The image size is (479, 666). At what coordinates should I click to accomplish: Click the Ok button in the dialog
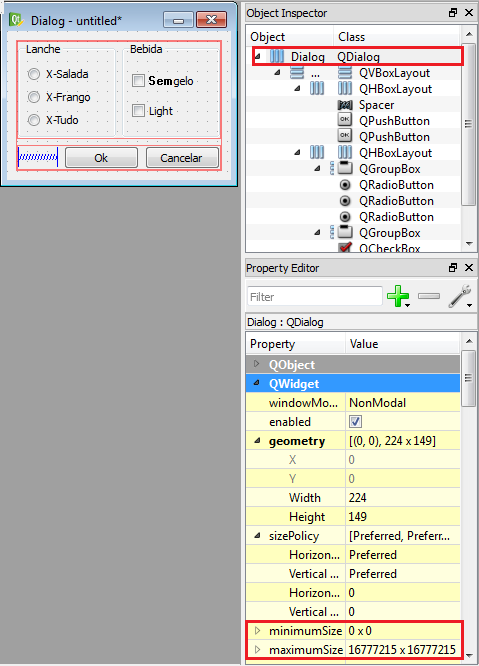coord(101,158)
